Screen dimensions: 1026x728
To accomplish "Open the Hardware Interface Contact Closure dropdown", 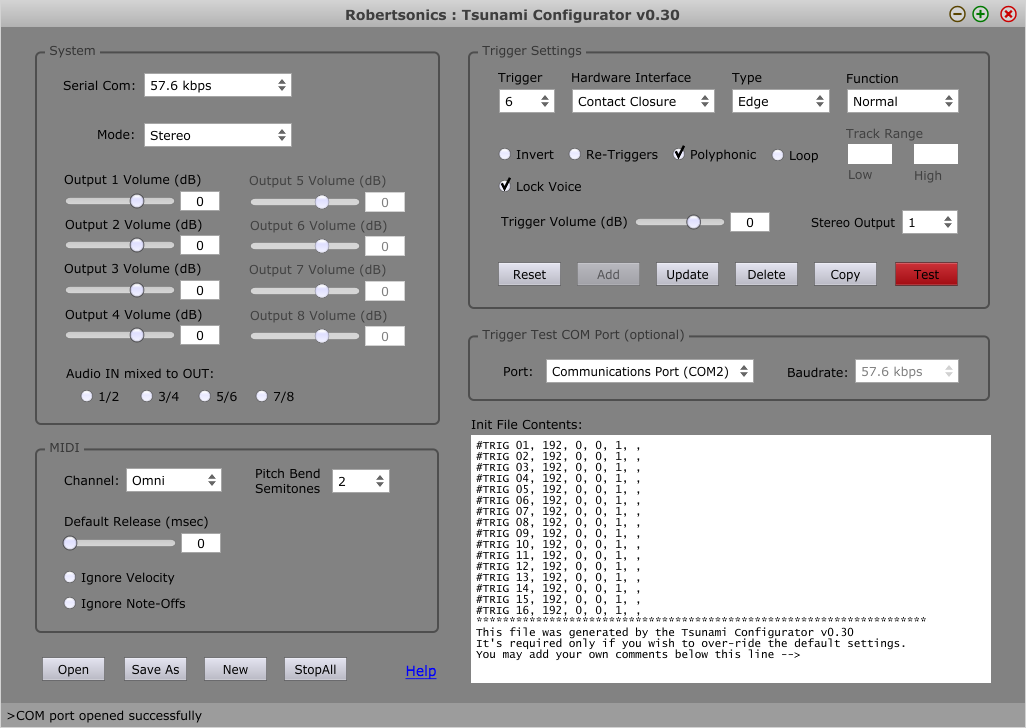I will point(643,101).
